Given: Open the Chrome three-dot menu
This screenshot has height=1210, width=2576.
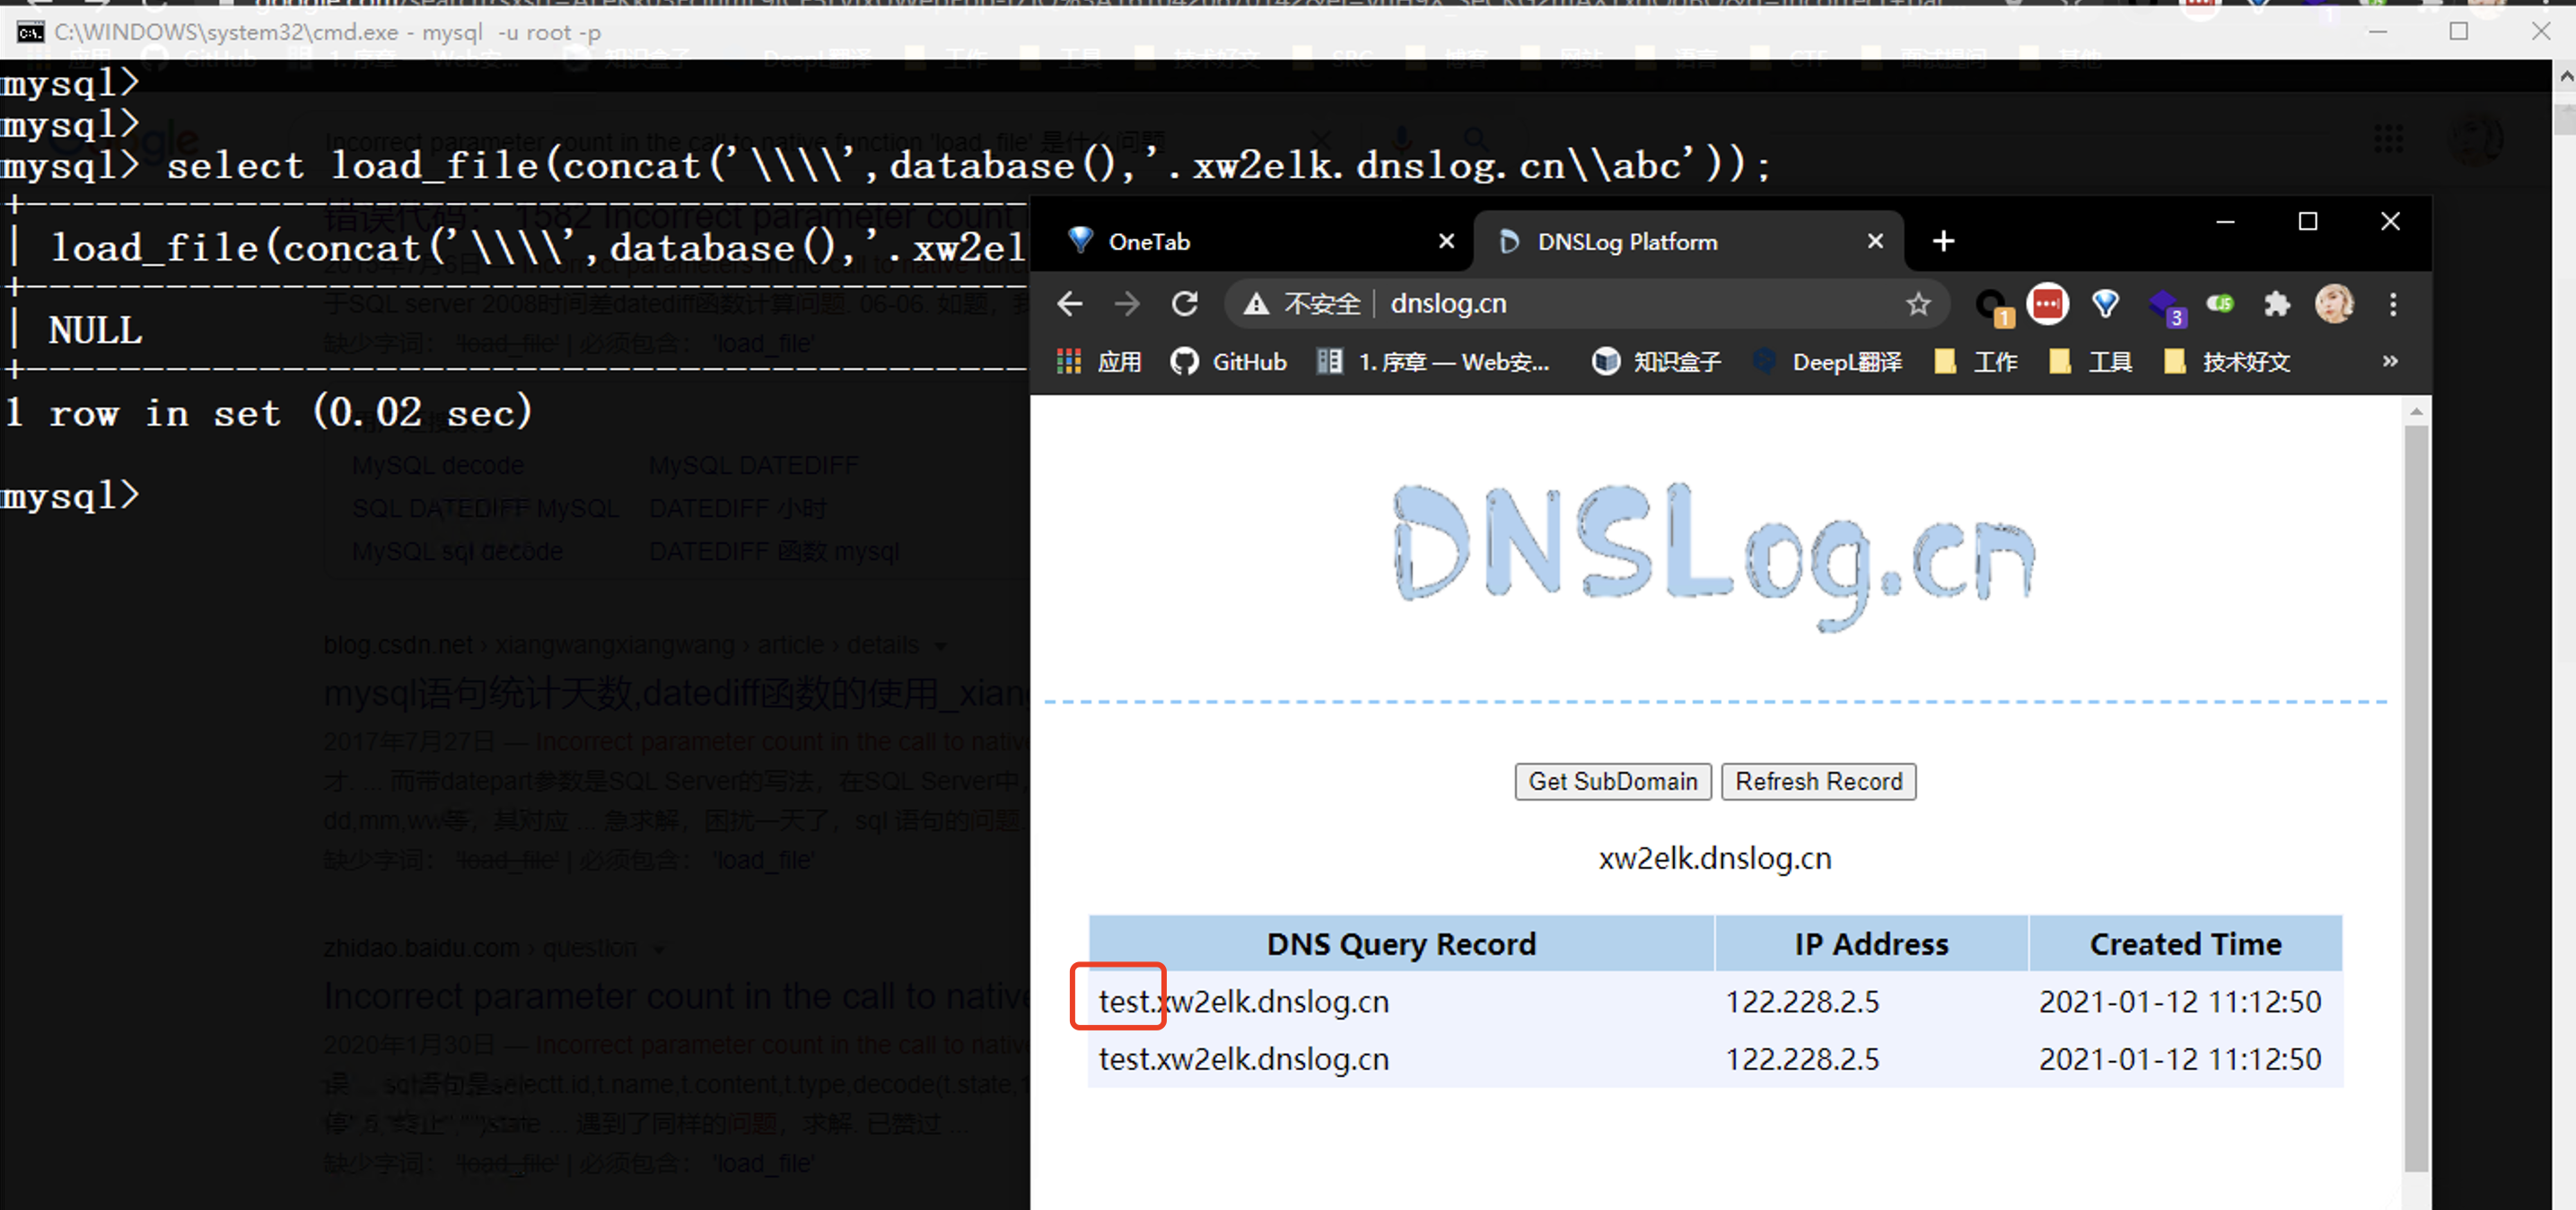Looking at the screenshot, I should pos(2392,304).
